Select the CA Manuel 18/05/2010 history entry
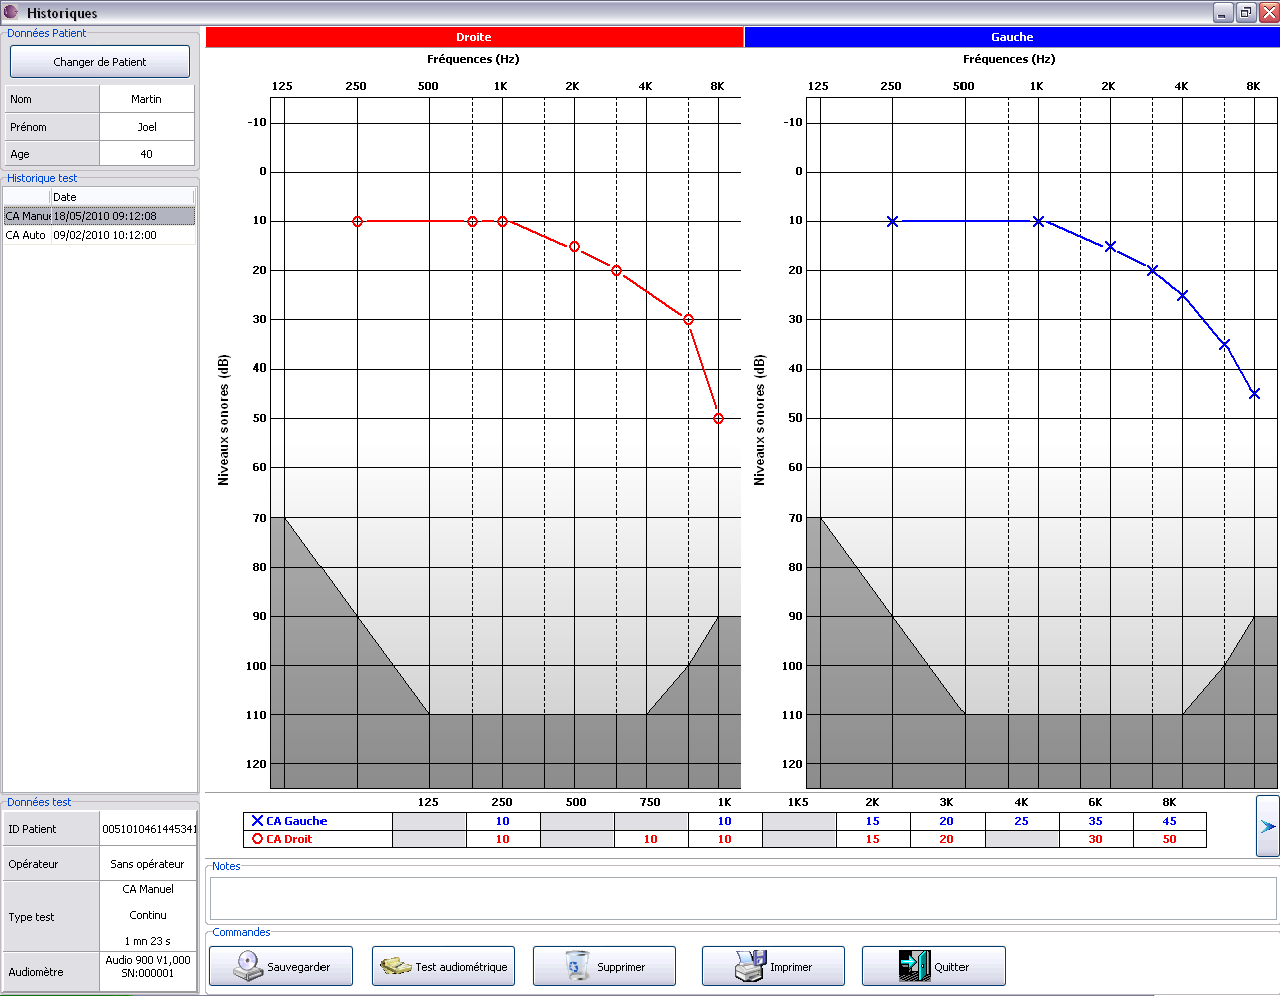Screen dimensions: 1282x996 [100, 216]
